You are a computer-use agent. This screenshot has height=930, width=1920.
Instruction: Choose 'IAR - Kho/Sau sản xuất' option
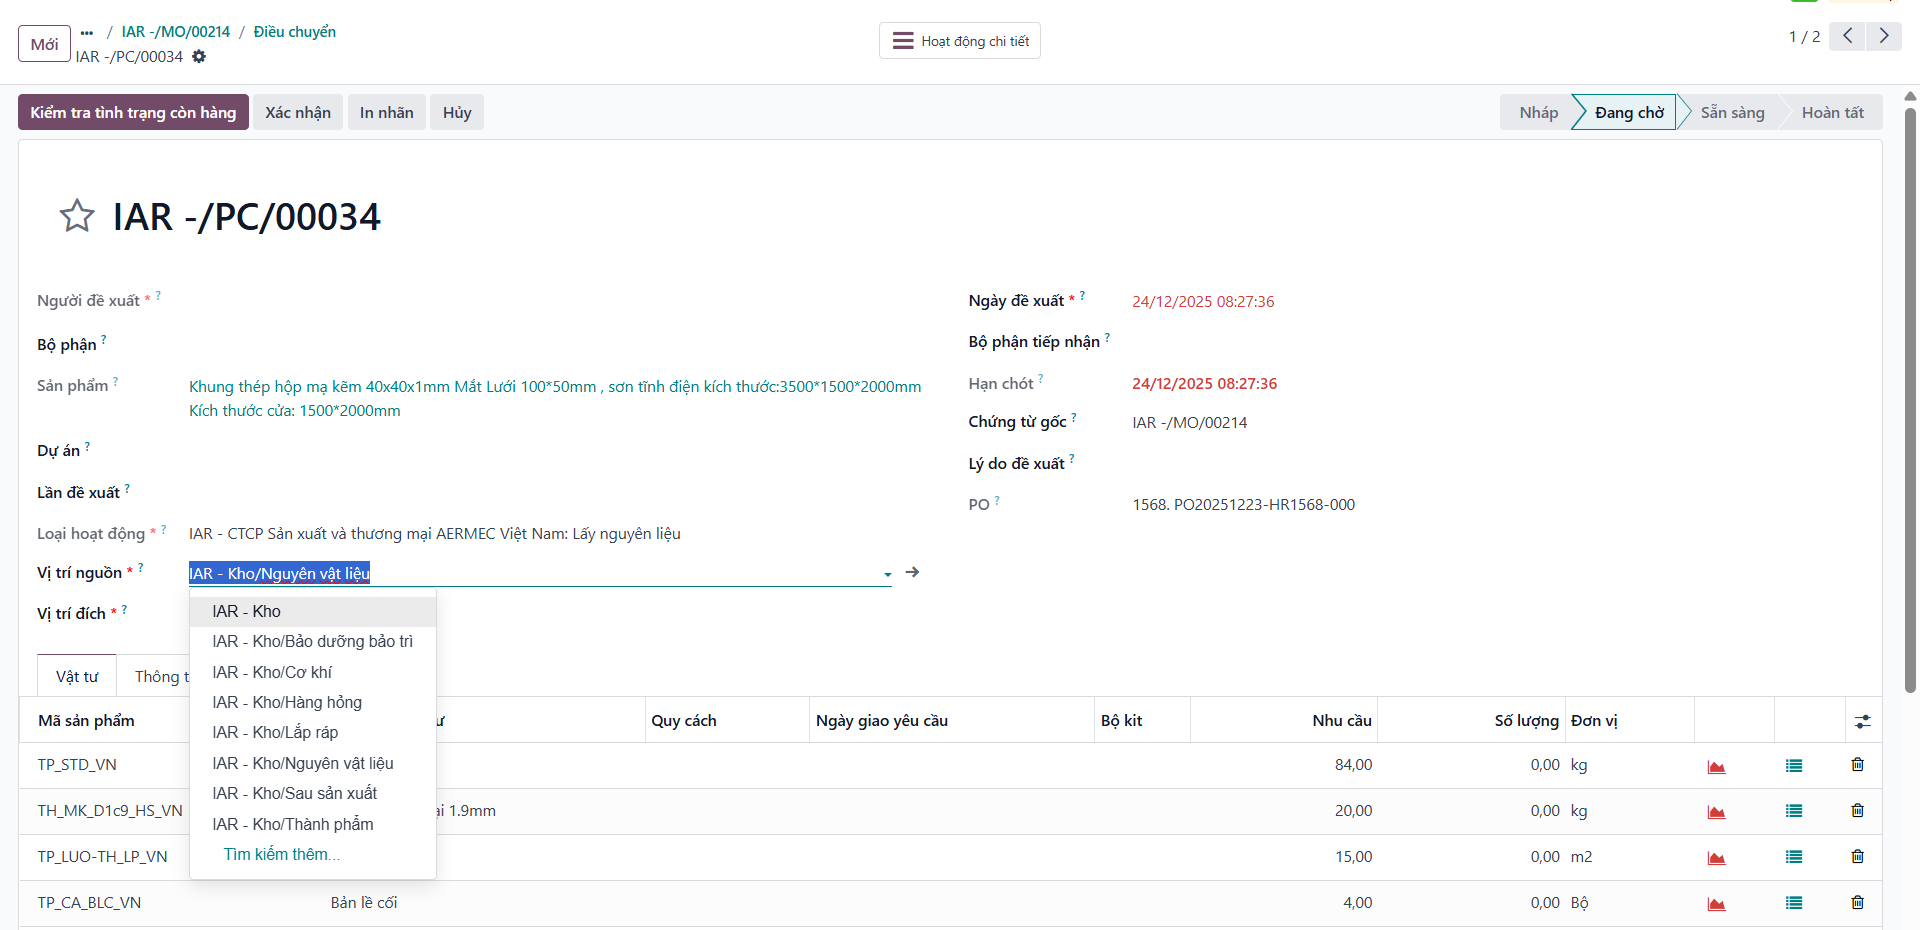313,794
